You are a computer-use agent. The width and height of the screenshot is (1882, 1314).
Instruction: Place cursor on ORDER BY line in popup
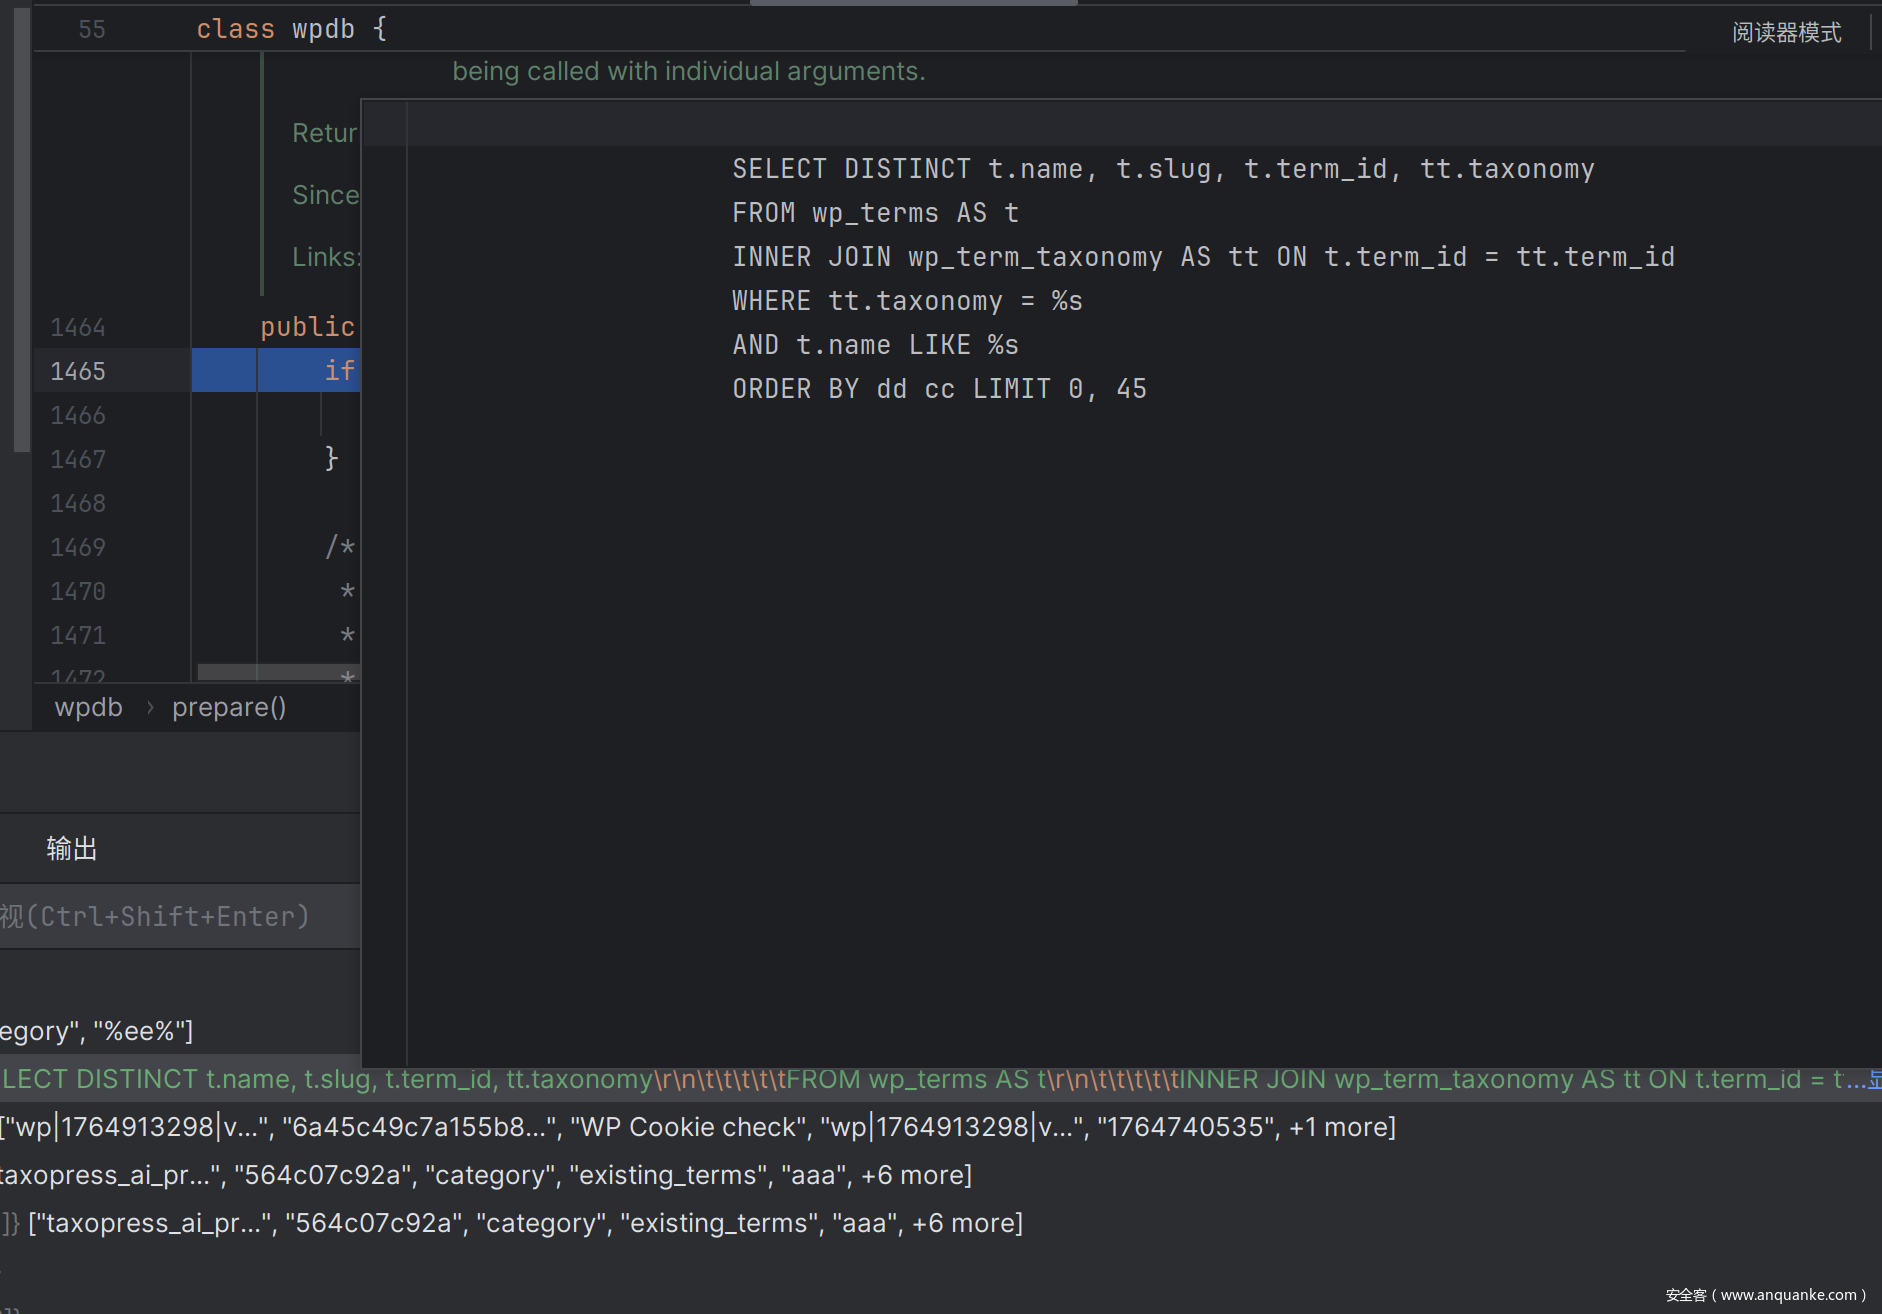(939, 389)
